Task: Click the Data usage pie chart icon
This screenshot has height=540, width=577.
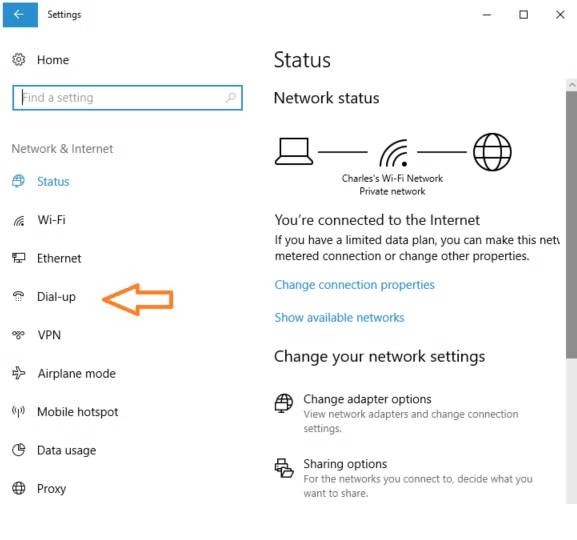Action: pos(19,449)
